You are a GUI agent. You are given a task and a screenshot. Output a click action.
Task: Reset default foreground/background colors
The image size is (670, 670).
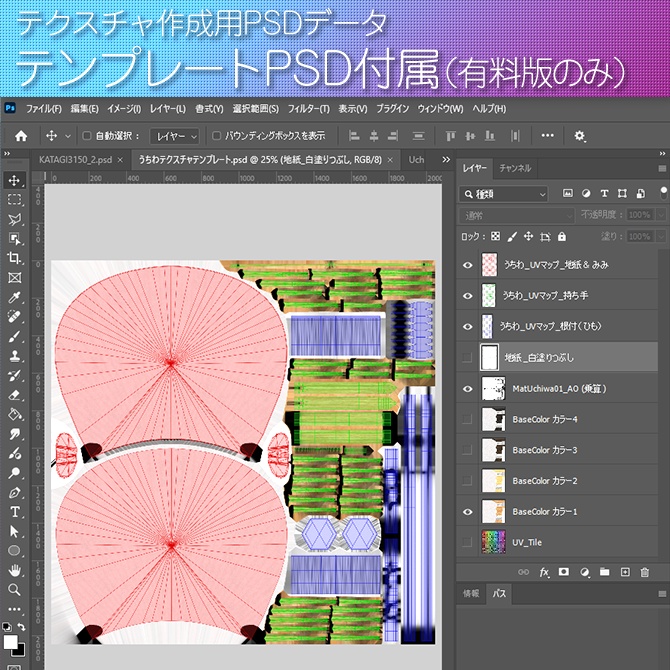(7, 627)
